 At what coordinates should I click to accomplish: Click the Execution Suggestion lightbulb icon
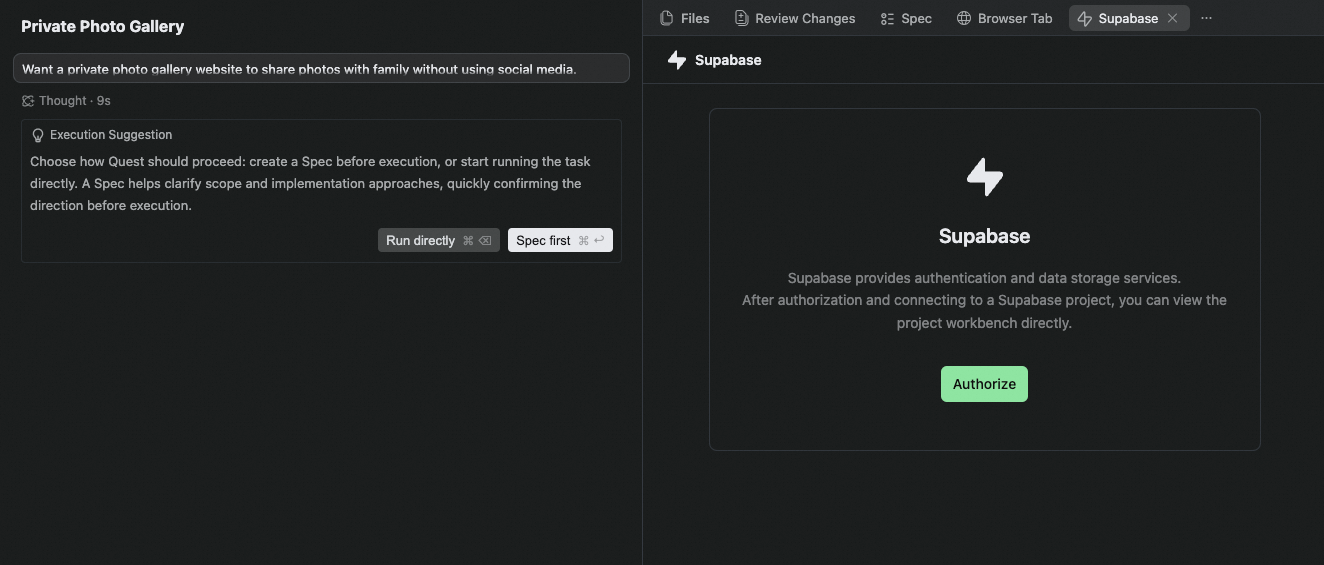(38, 135)
